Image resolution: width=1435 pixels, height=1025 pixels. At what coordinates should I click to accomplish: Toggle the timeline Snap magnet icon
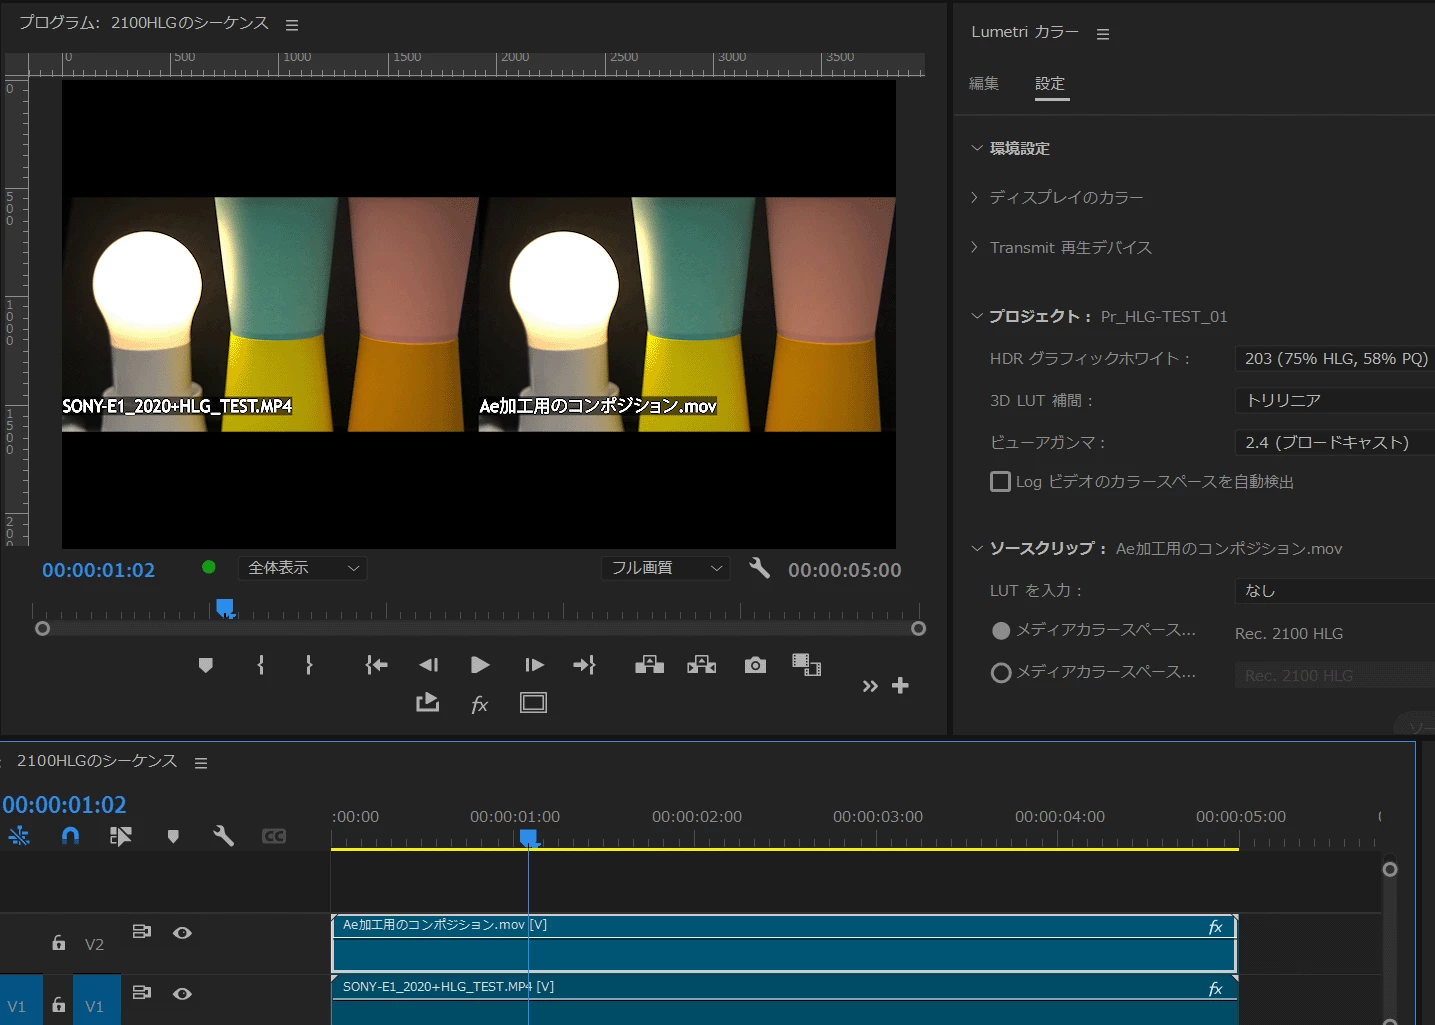tap(70, 836)
